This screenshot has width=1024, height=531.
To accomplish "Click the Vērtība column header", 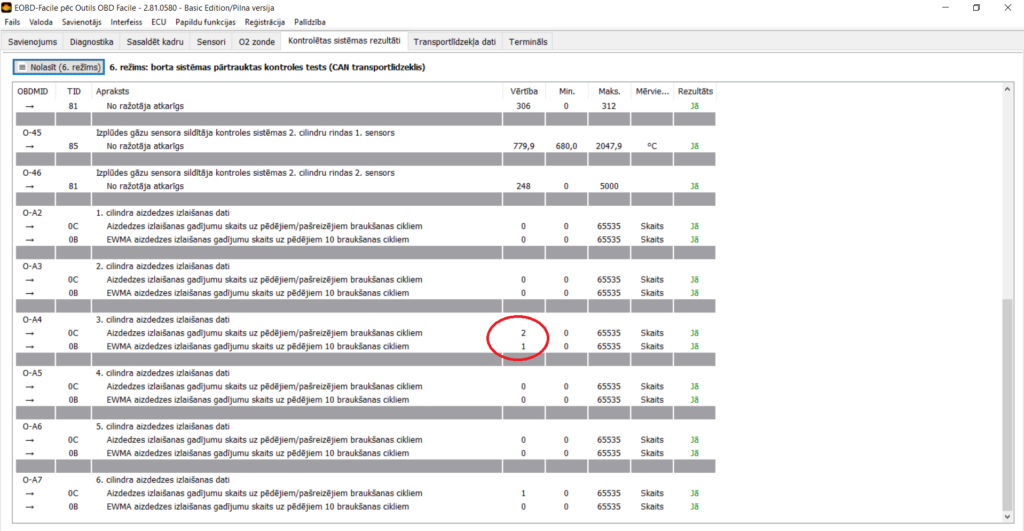I will point(524,91).
